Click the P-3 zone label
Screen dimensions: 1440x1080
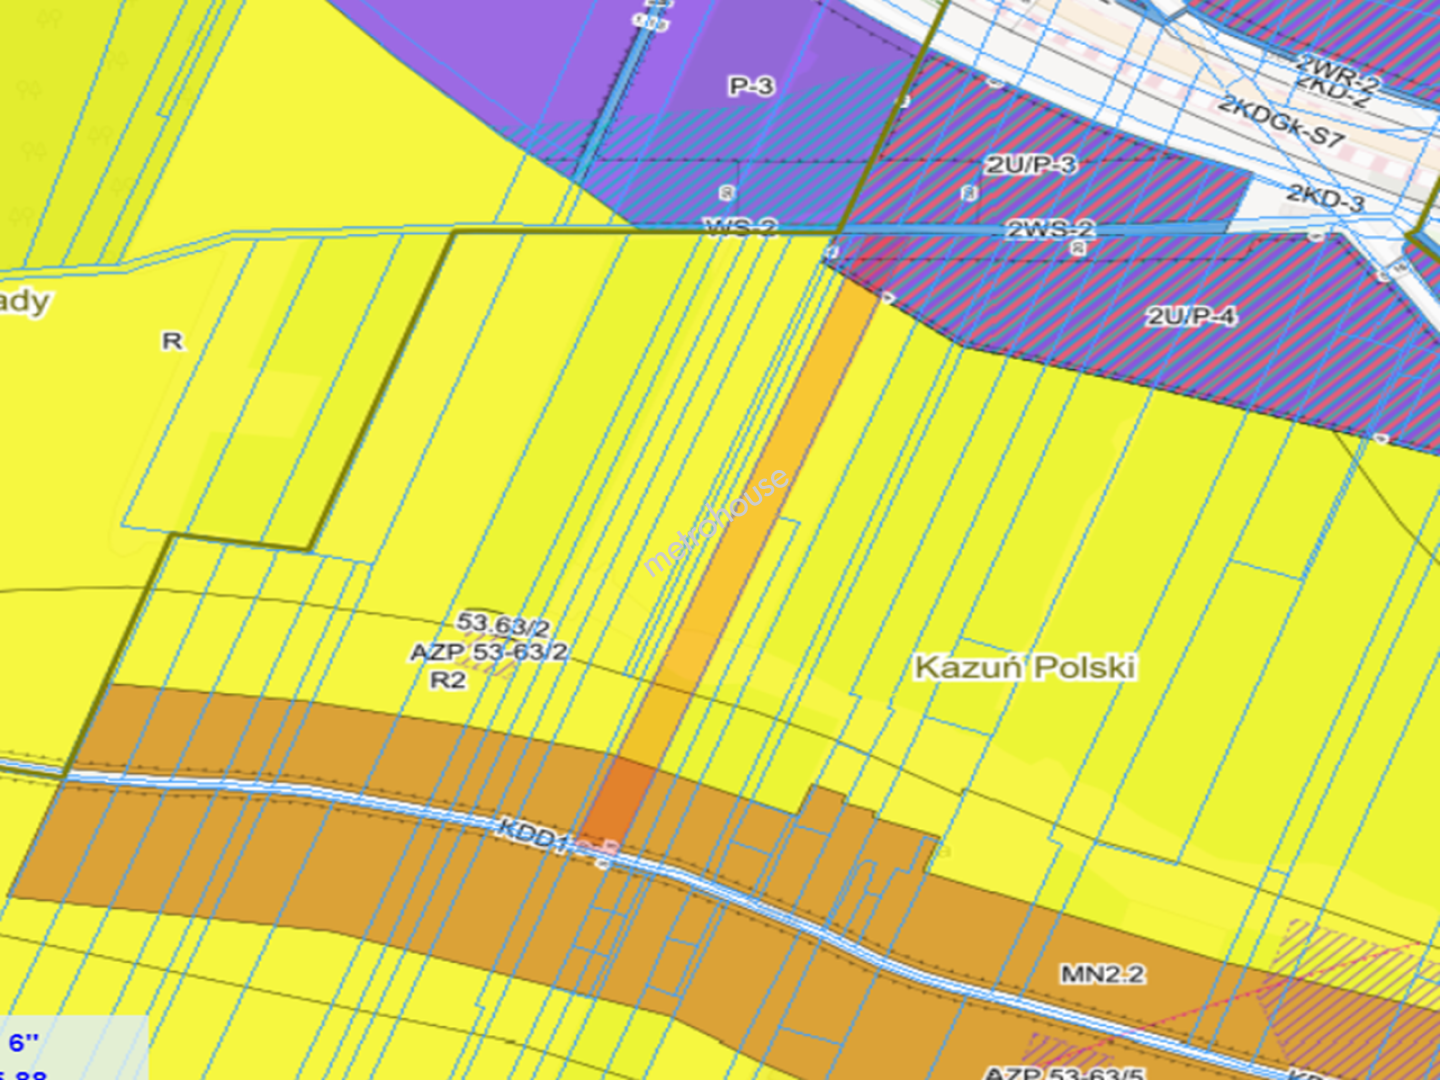tap(750, 87)
